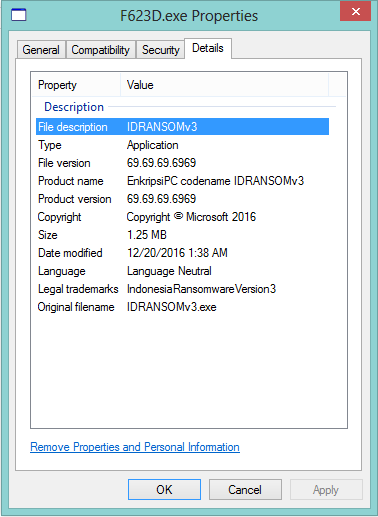
Task: Click the window icon in title bar
Action: coord(18,15)
